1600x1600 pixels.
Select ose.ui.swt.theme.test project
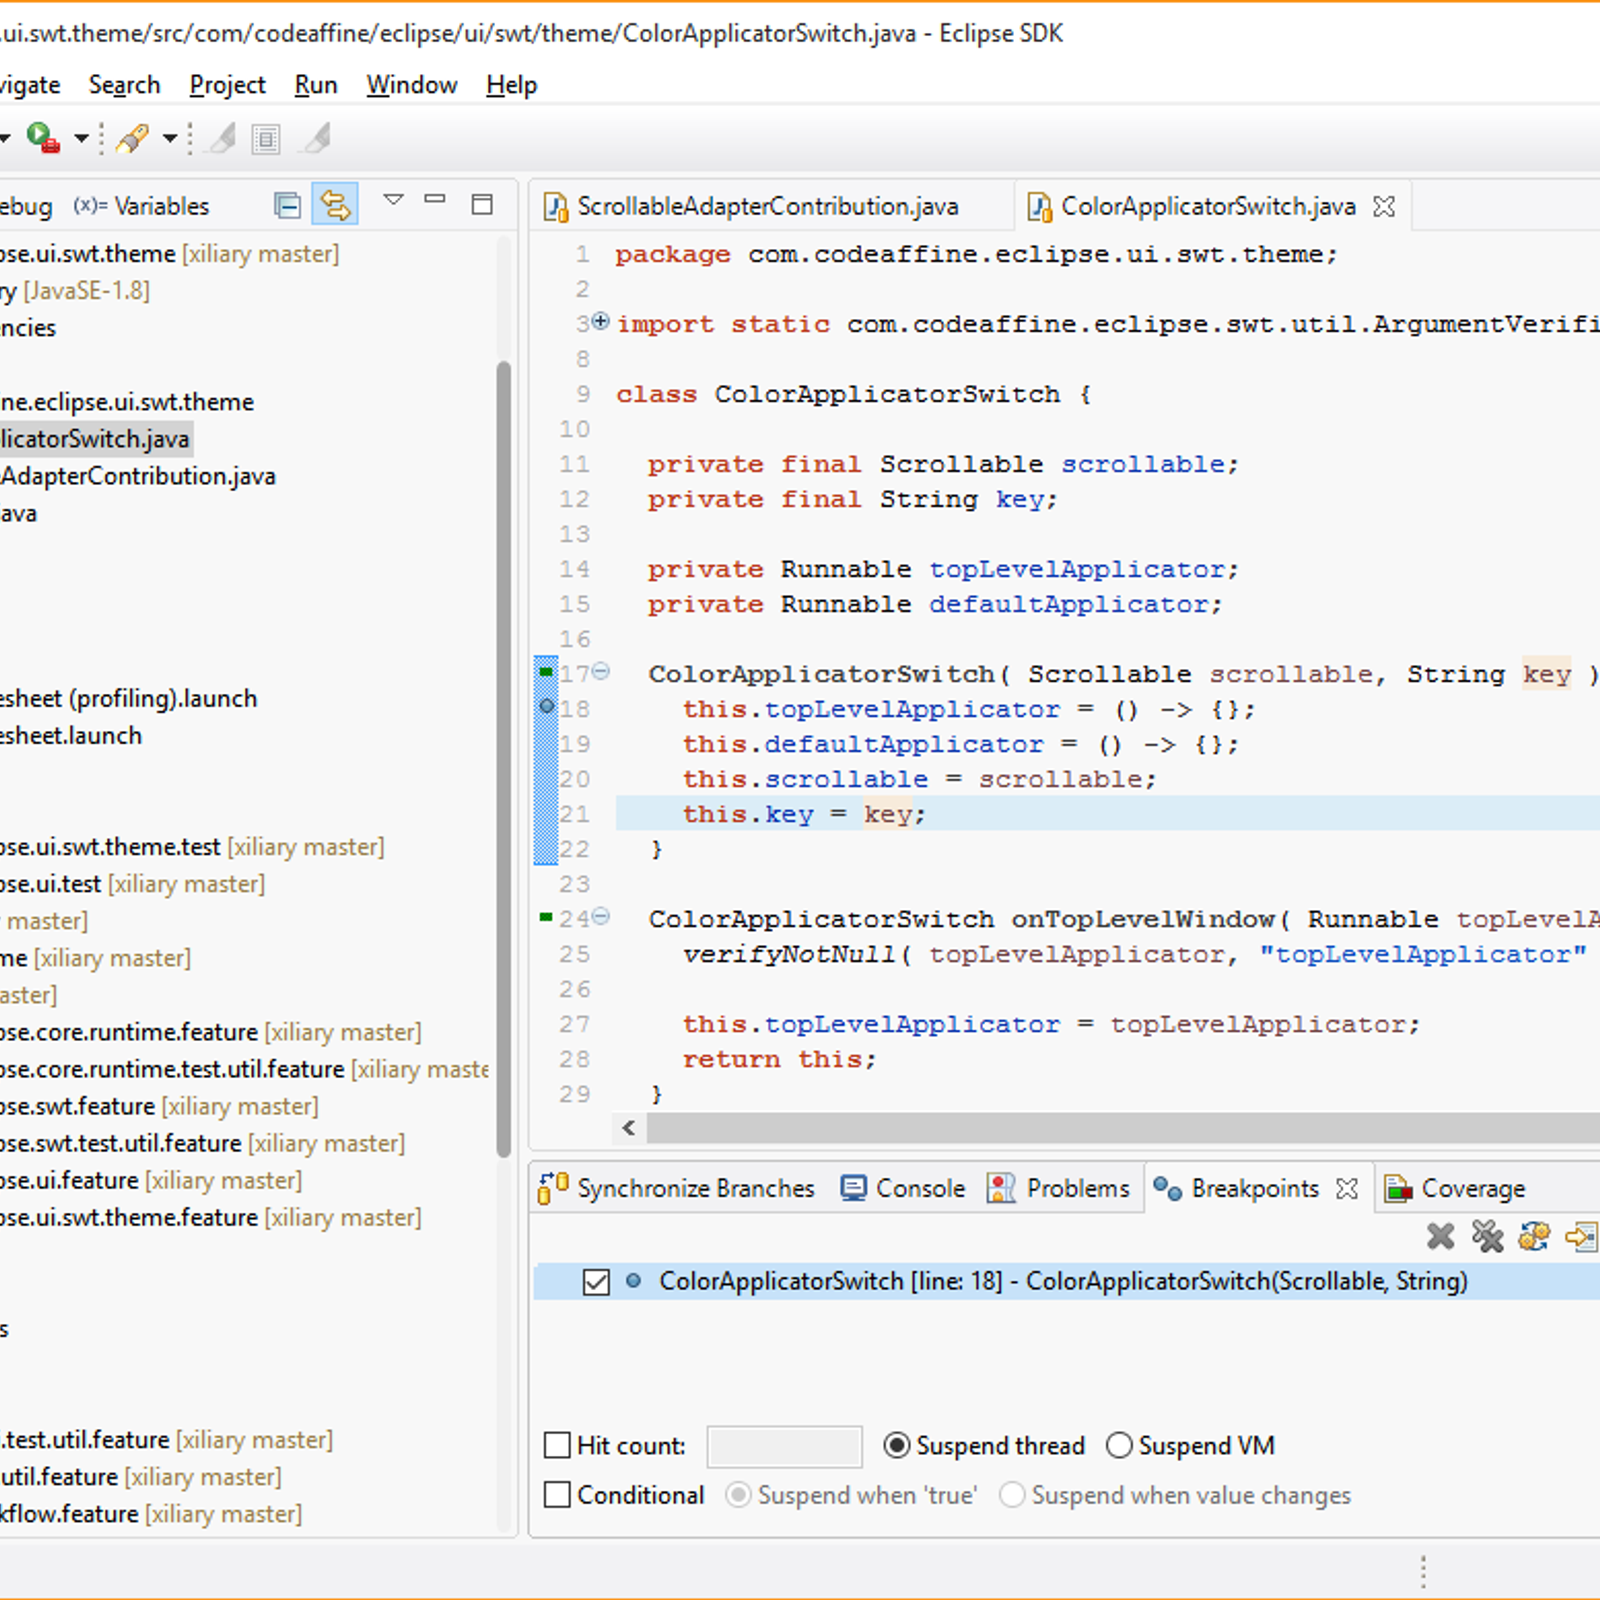pos(192,847)
